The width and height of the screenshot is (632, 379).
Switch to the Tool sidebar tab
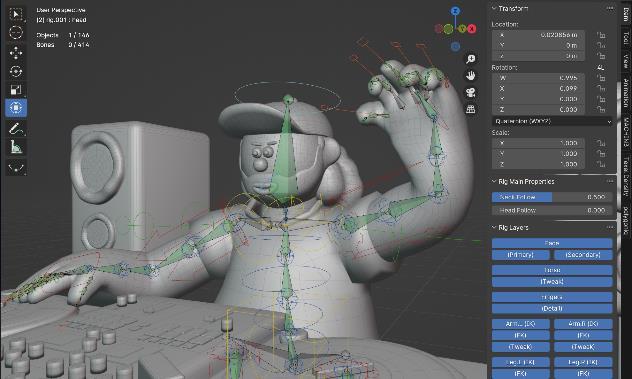pyautogui.click(x=626, y=38)
